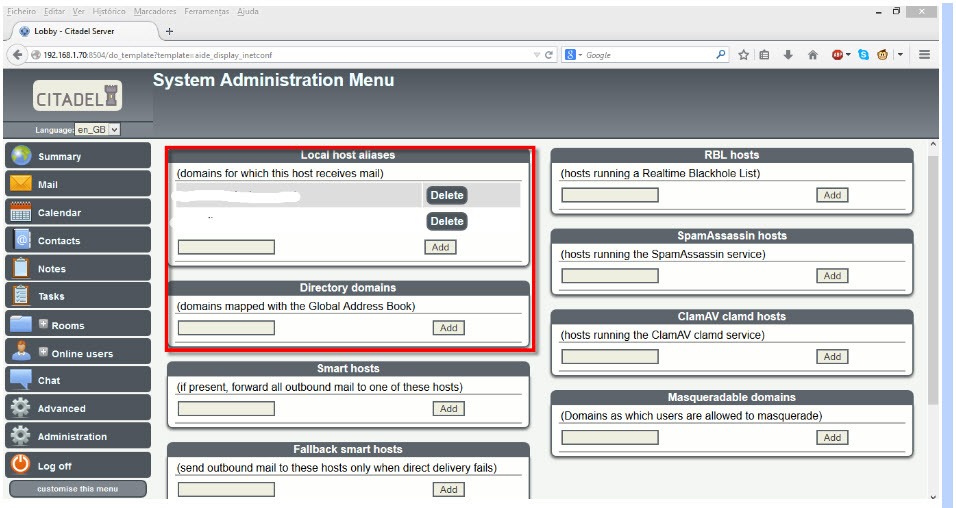Image resolution: width=956 pixels, height=508 pixels.
Task: Click customise this menu button
Action: 78,489
